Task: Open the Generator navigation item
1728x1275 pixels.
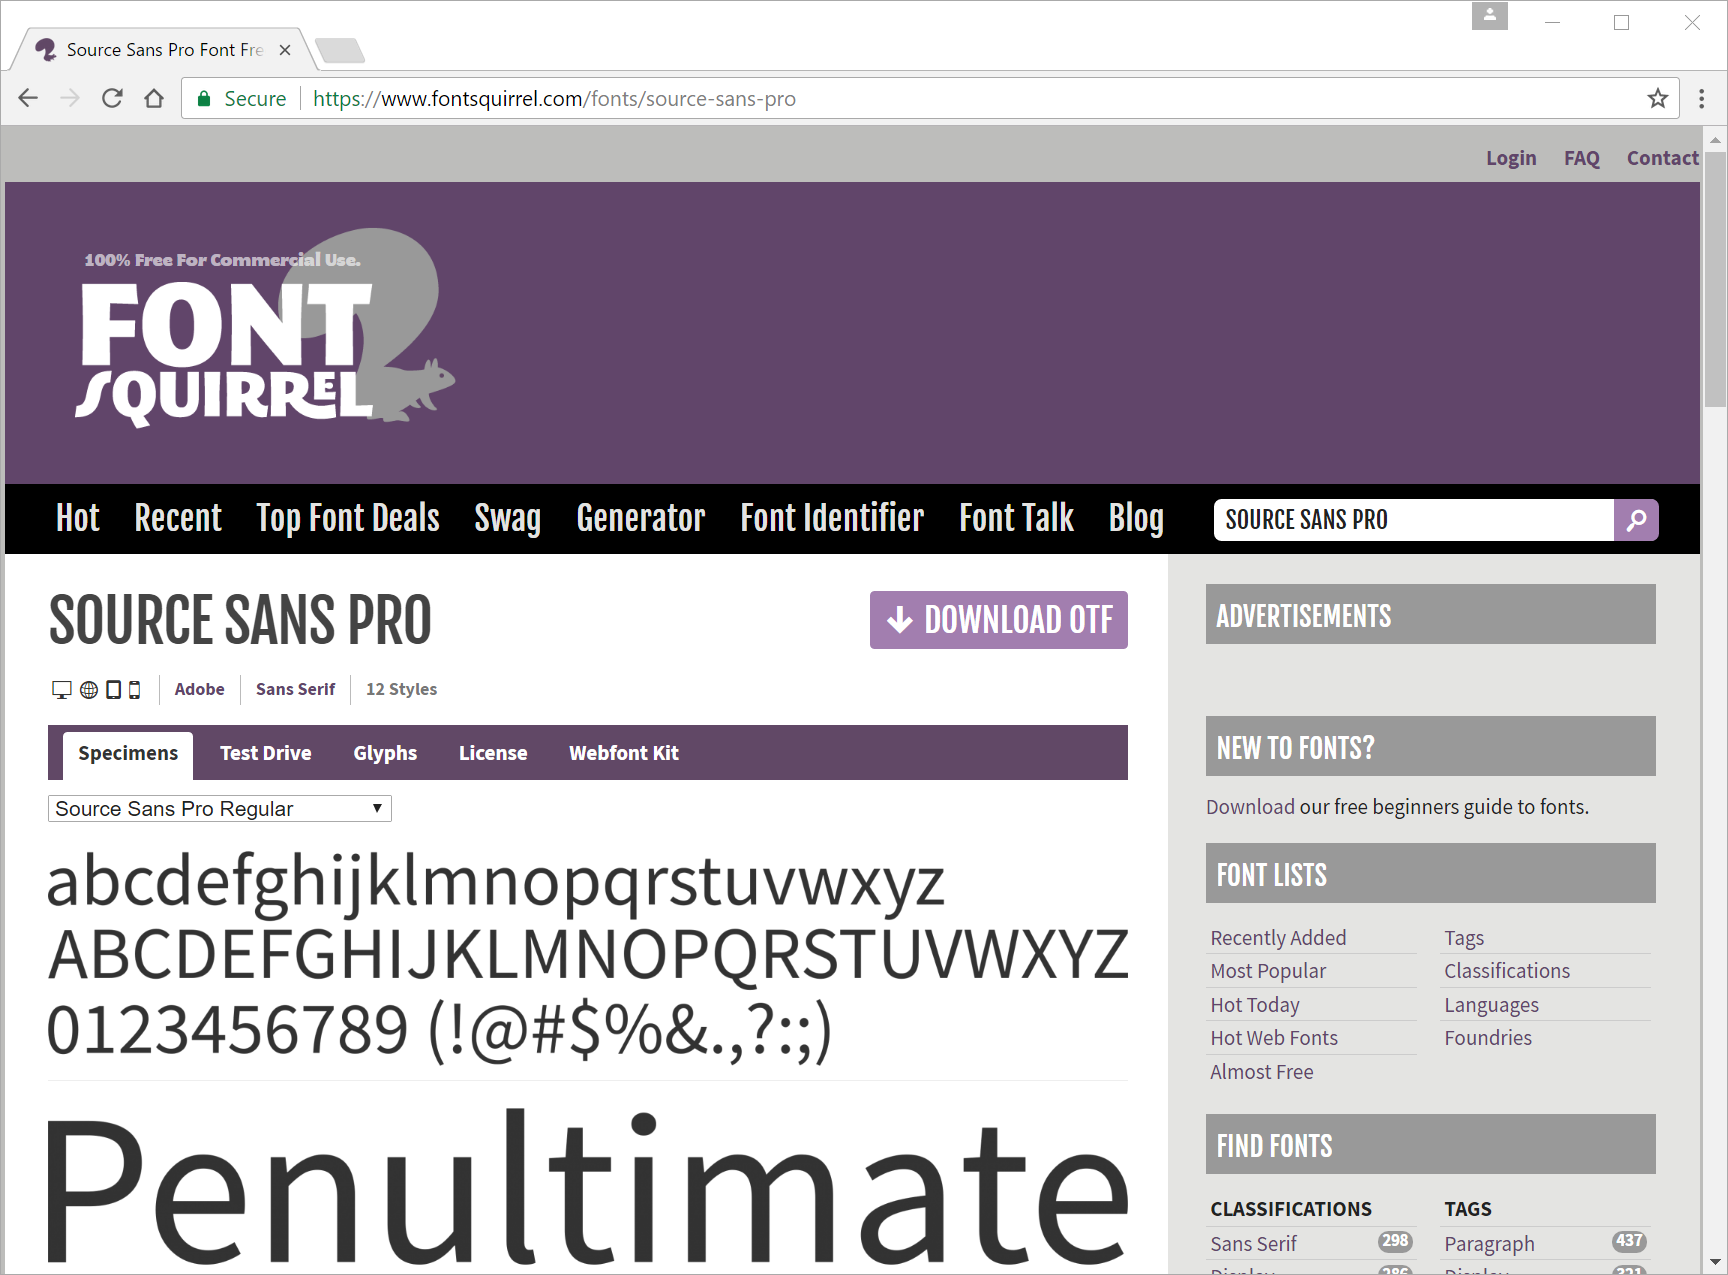Action: (641, 518)
